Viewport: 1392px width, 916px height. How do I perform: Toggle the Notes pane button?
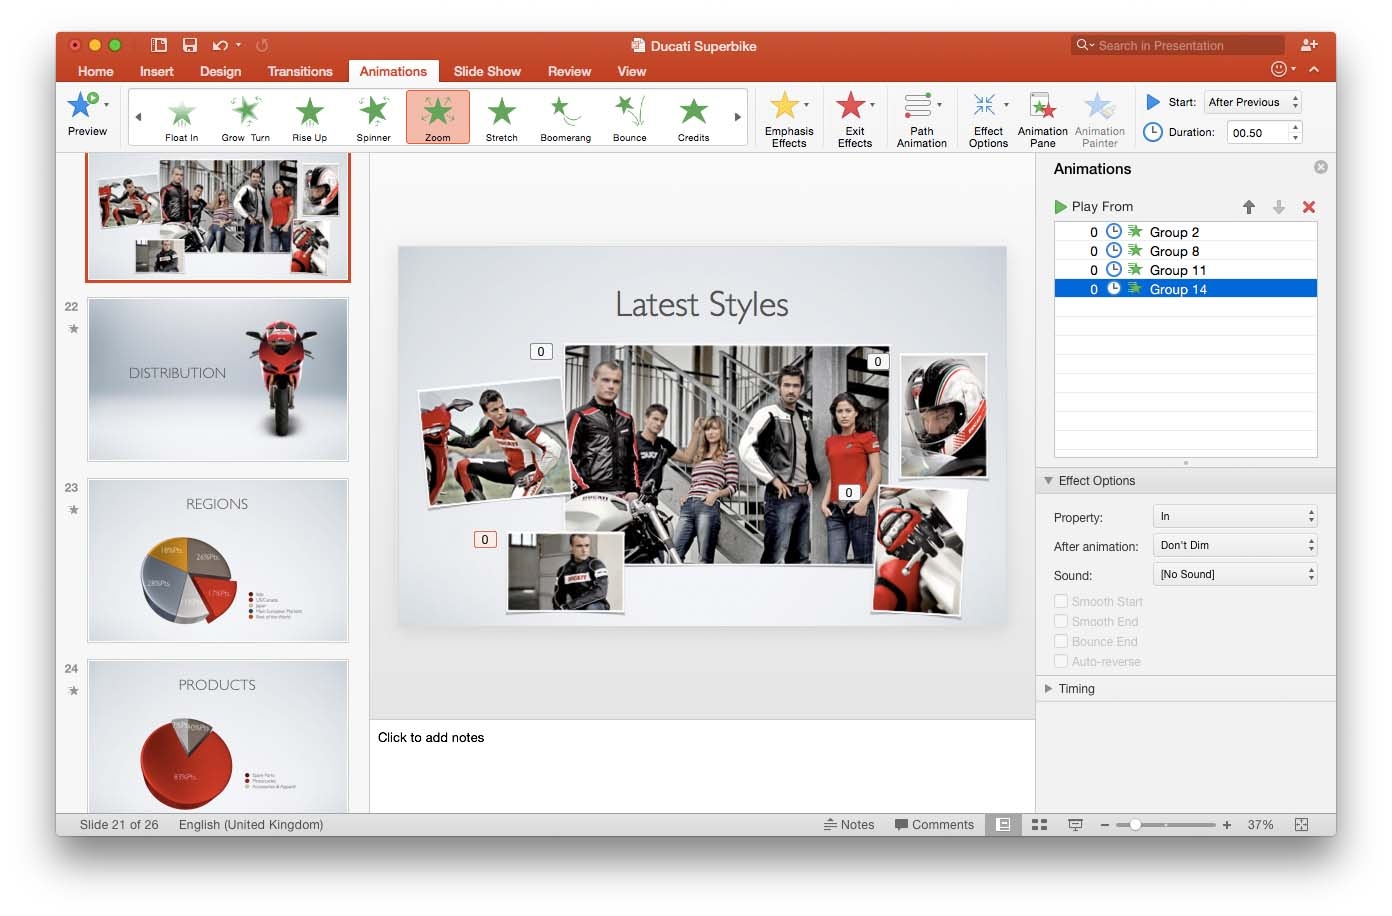(849, 825)
